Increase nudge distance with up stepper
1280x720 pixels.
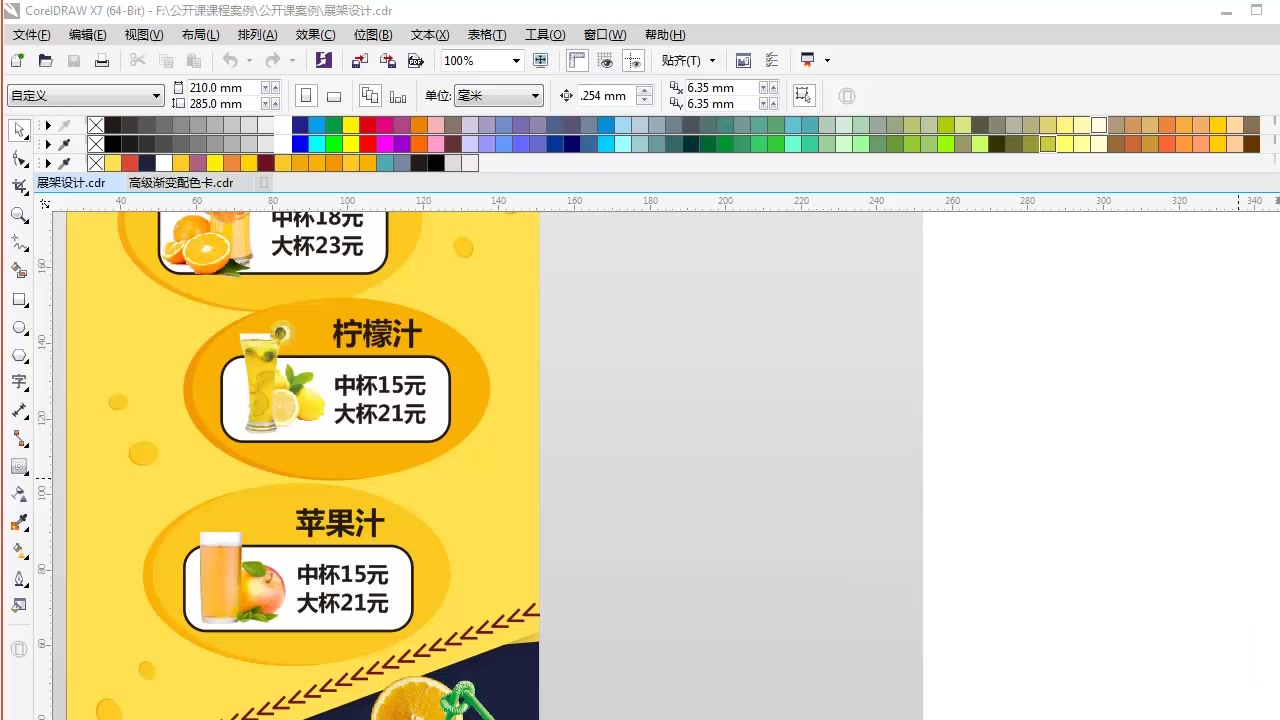coord(645,91)
